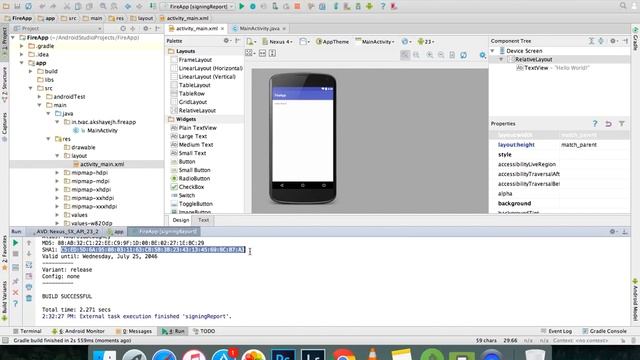Open the FireApp [signingReport] run configuration dropdown
The height and width of the screenshot is (360, 640).
198,7
